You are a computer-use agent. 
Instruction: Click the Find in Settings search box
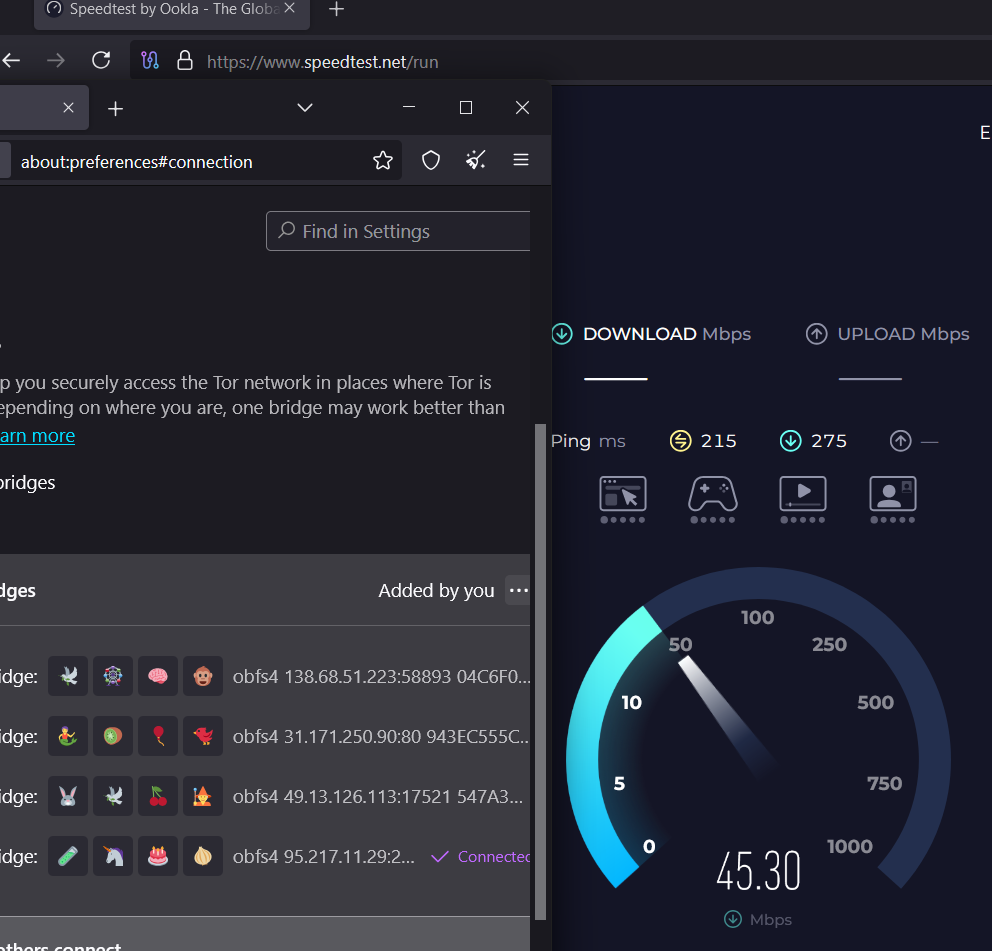(x=398, y=231)
